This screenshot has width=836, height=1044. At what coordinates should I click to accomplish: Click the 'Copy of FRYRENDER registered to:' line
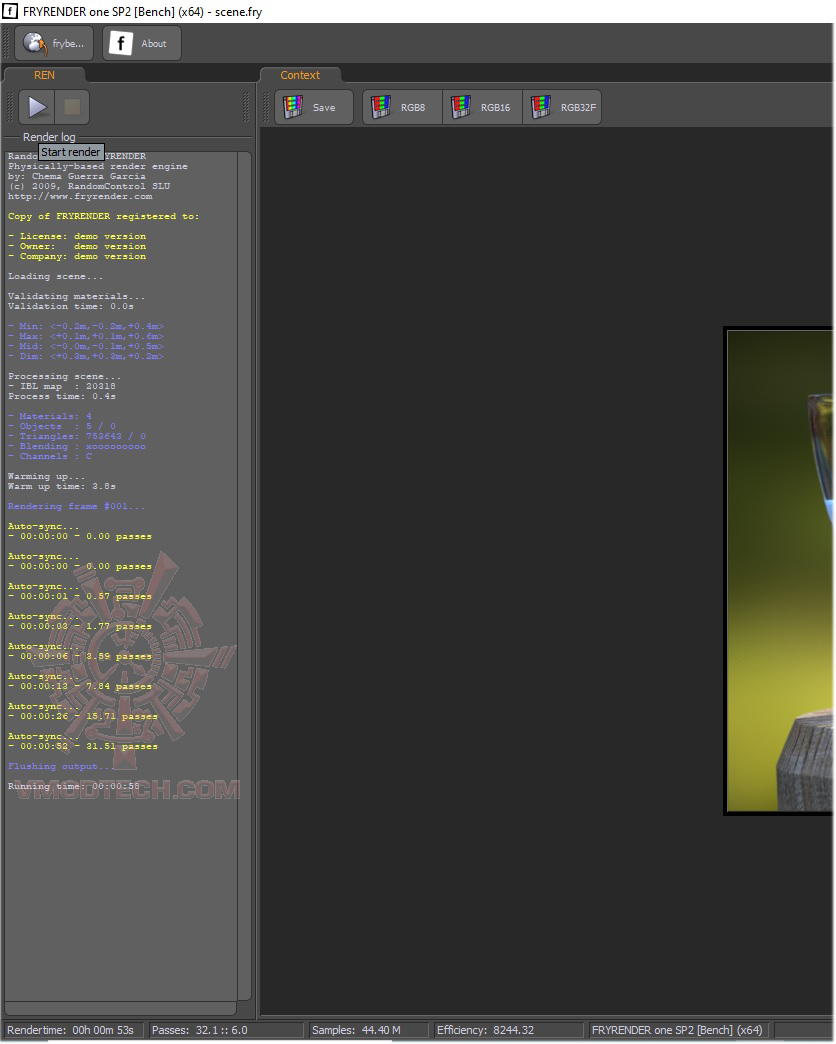tap(103, 216)
